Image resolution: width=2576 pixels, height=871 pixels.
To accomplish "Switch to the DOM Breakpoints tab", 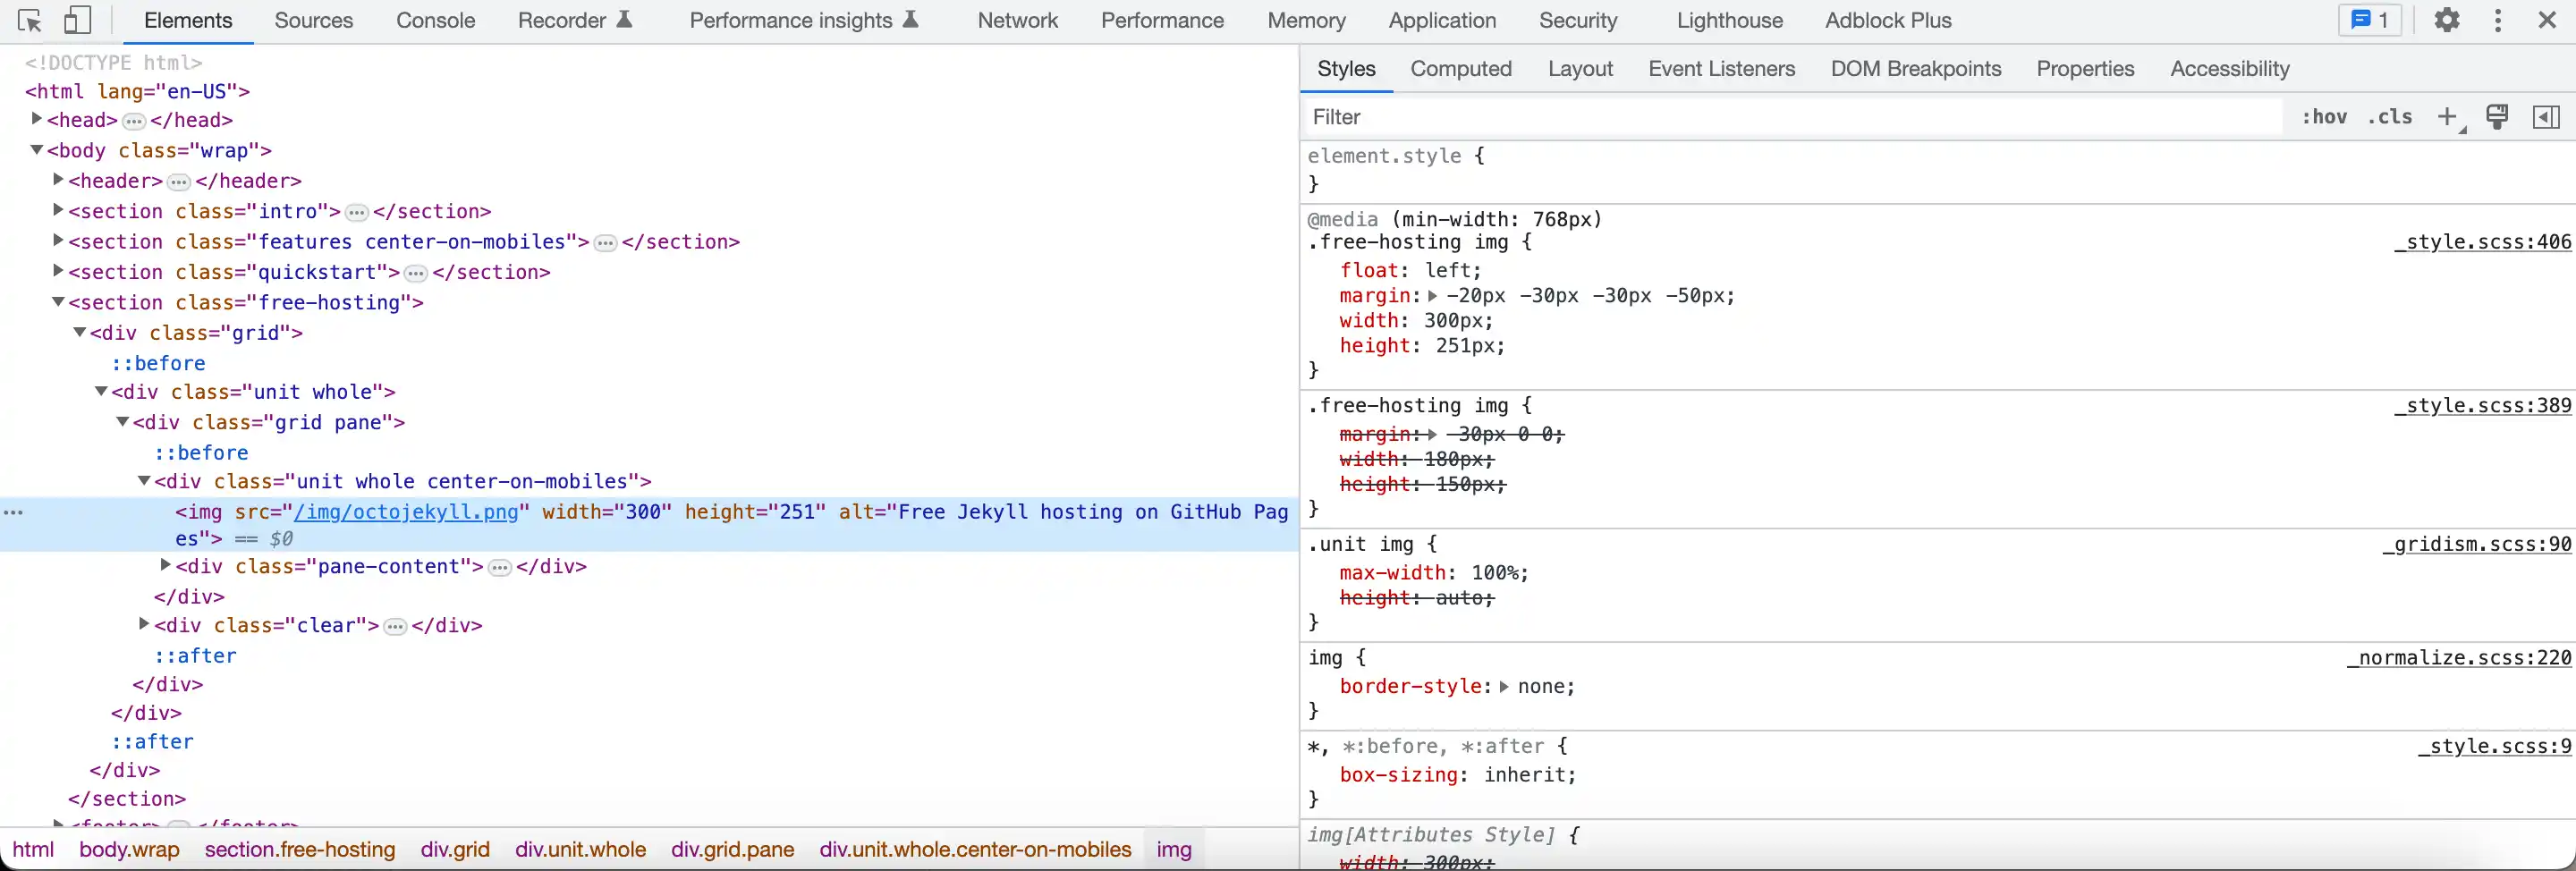I will (1916, 69).
